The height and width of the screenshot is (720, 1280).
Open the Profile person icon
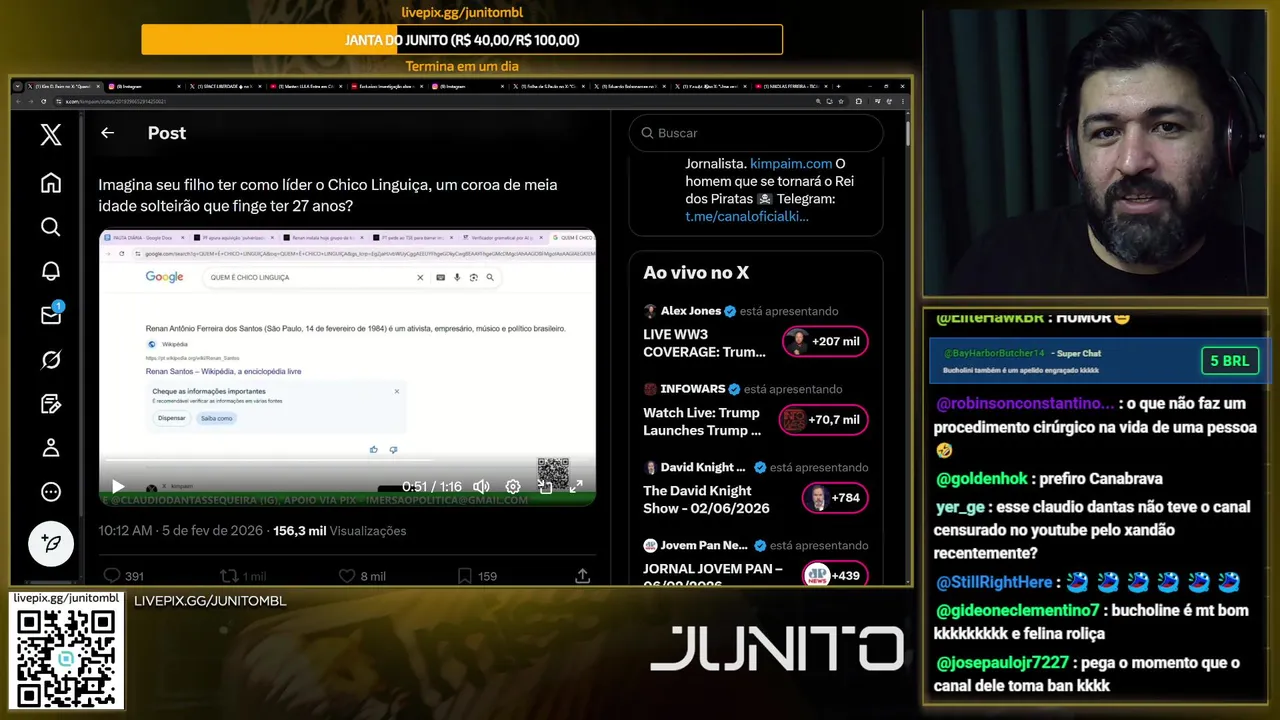pos(51,447)
